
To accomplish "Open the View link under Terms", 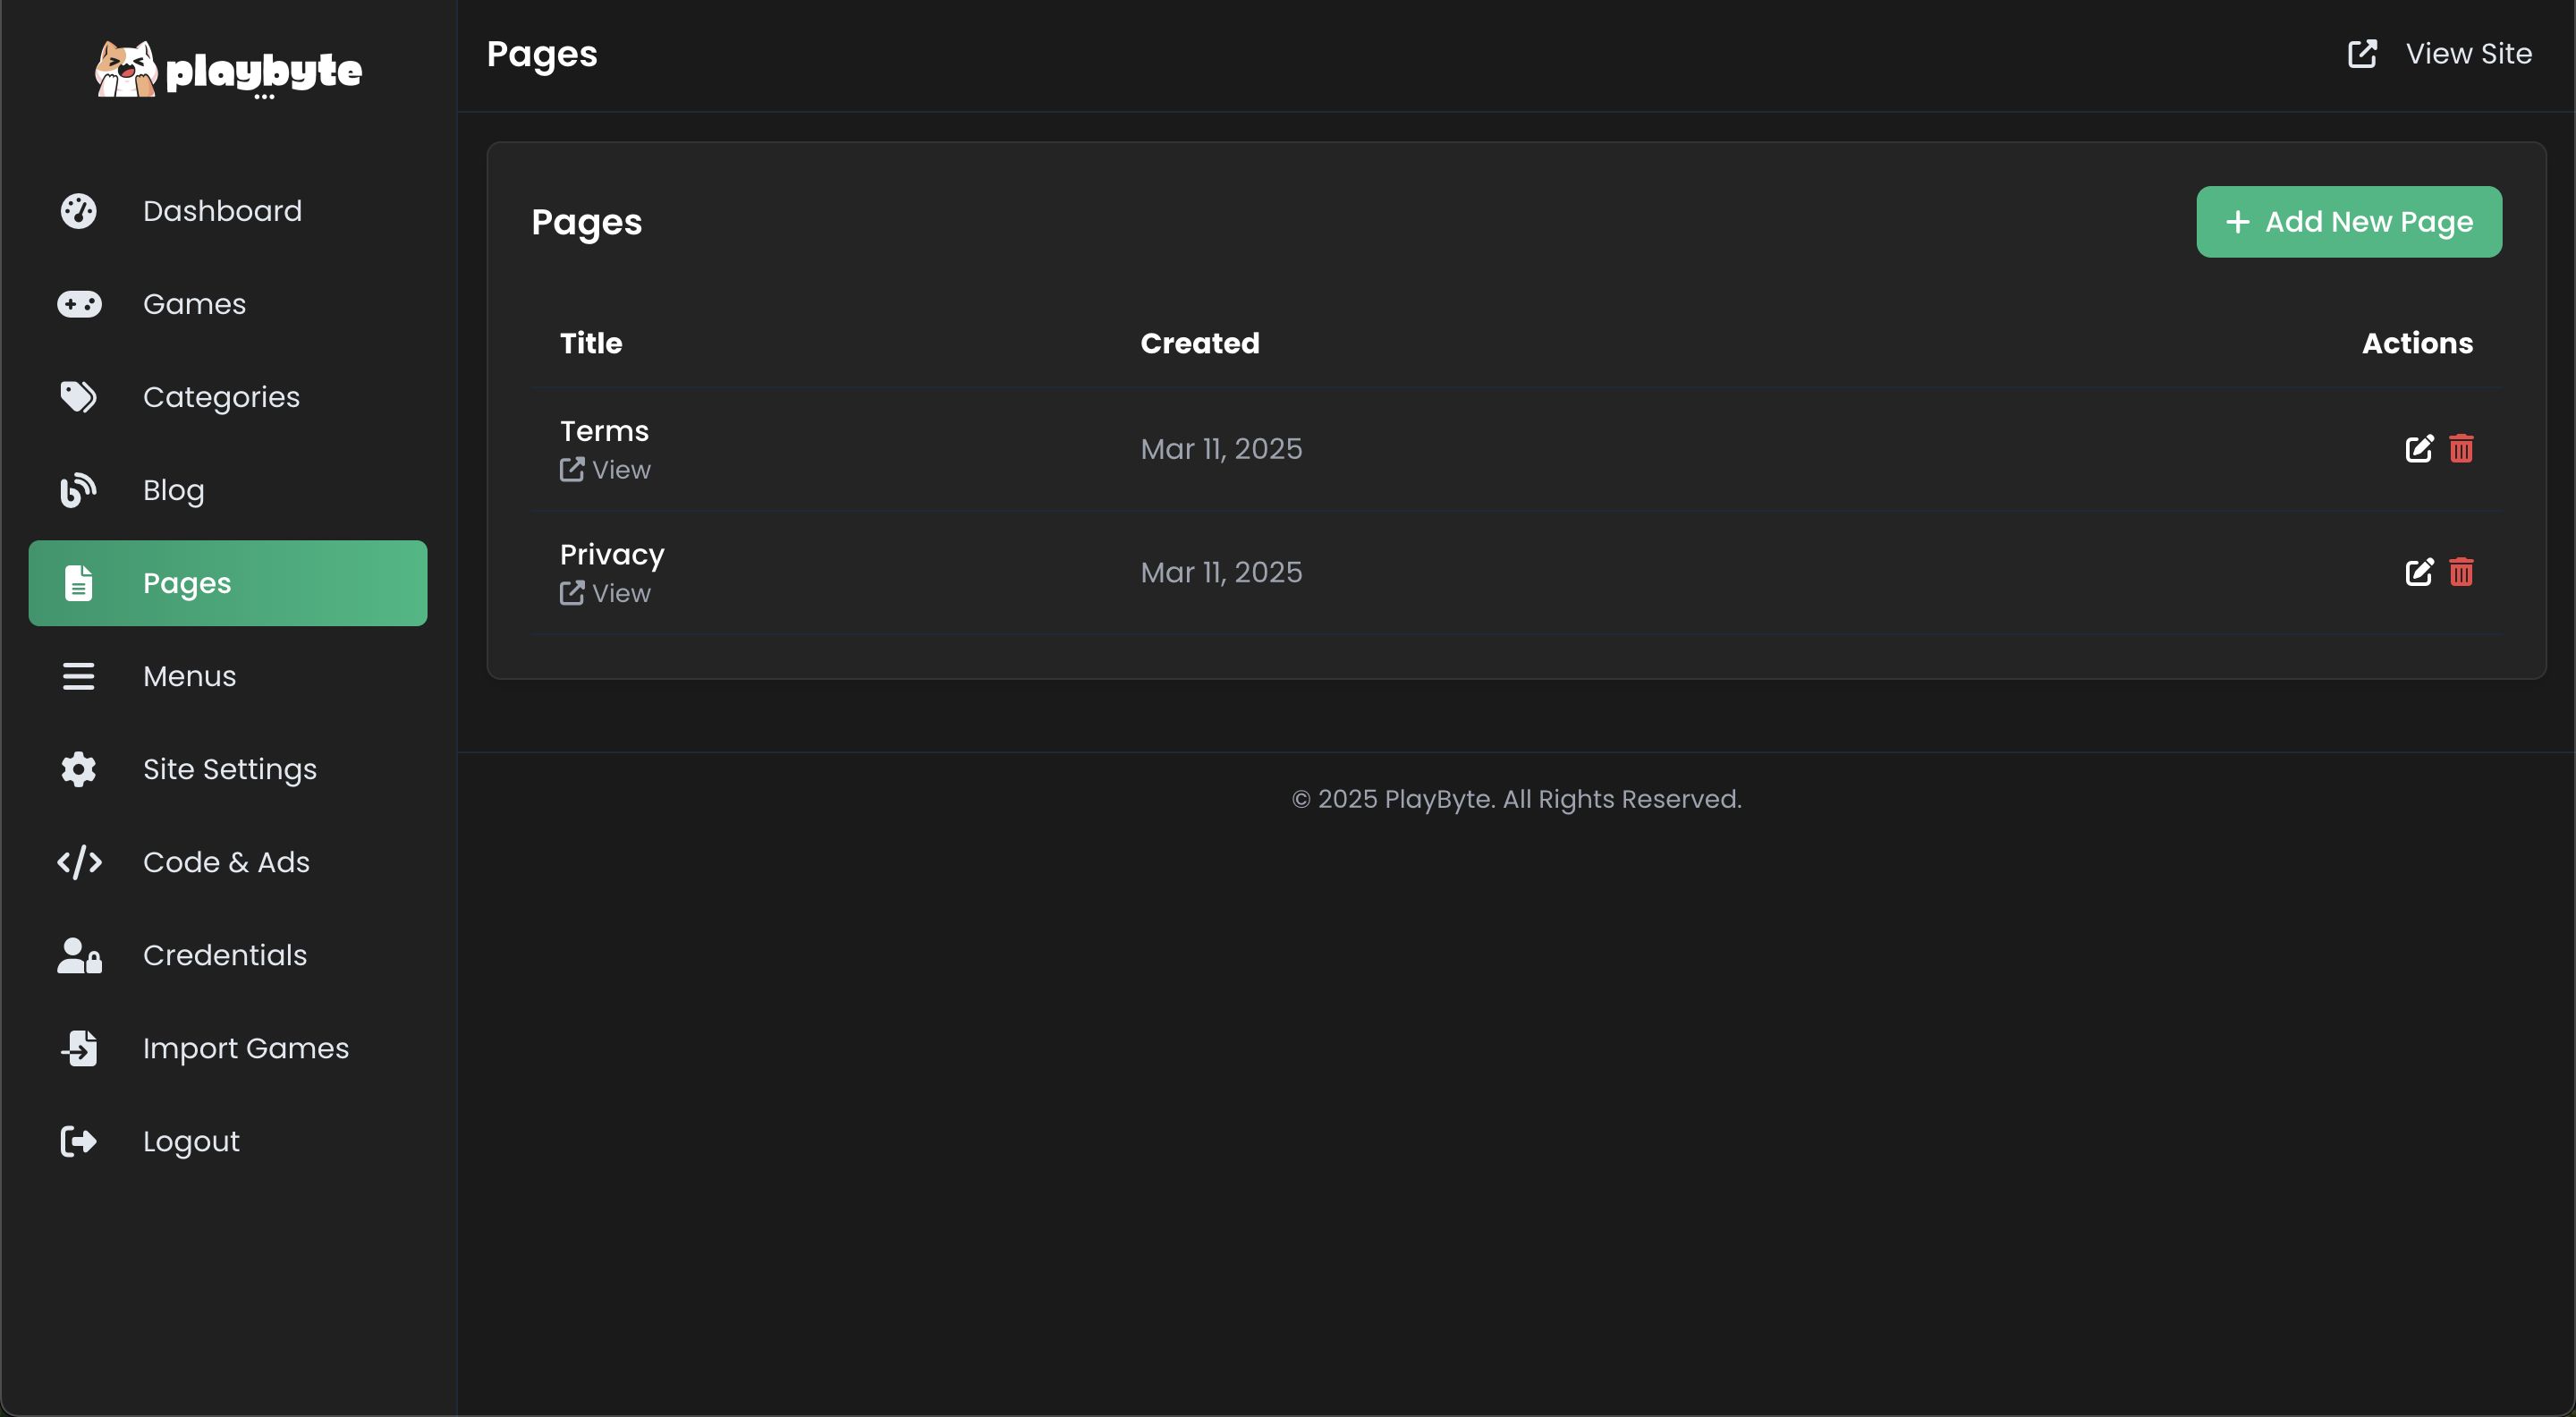I will (x=606, y=470).
